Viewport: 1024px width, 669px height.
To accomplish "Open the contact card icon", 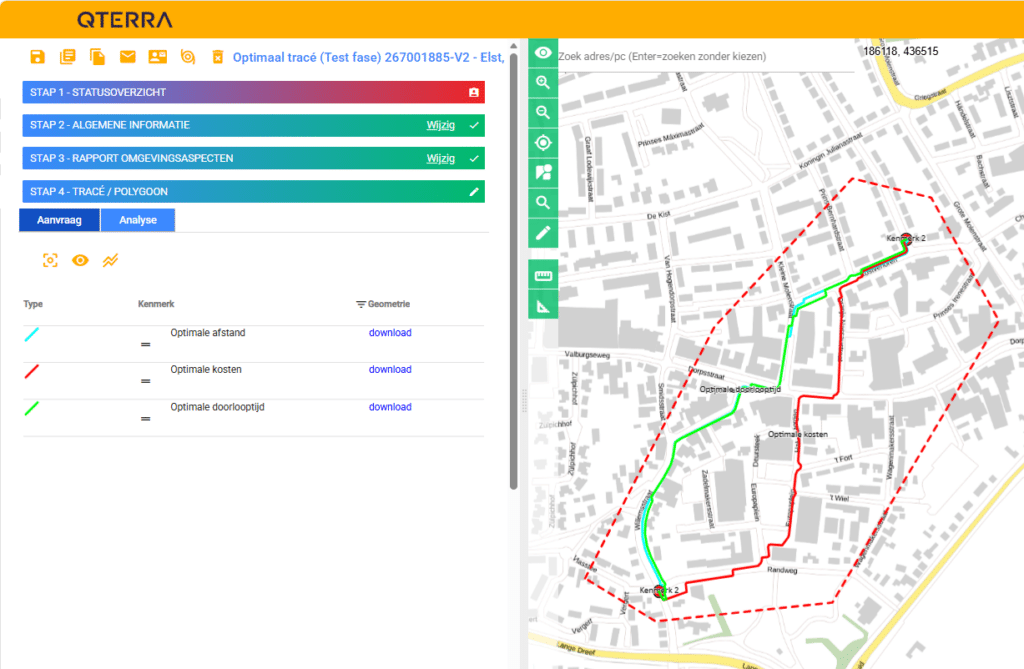I will [x=157, y=57].
